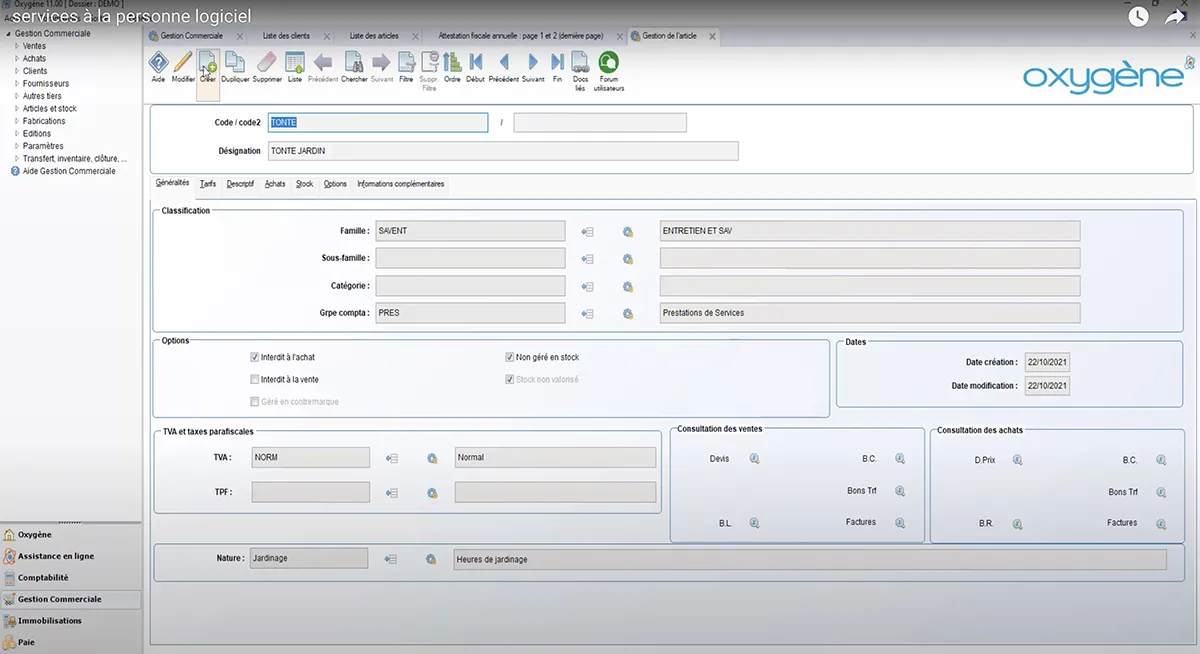This screenshot has height=654, width=1200.
Task: Toggle Non géré en stock checkbox
Action: pyautogui.click(x=509, y=357)
